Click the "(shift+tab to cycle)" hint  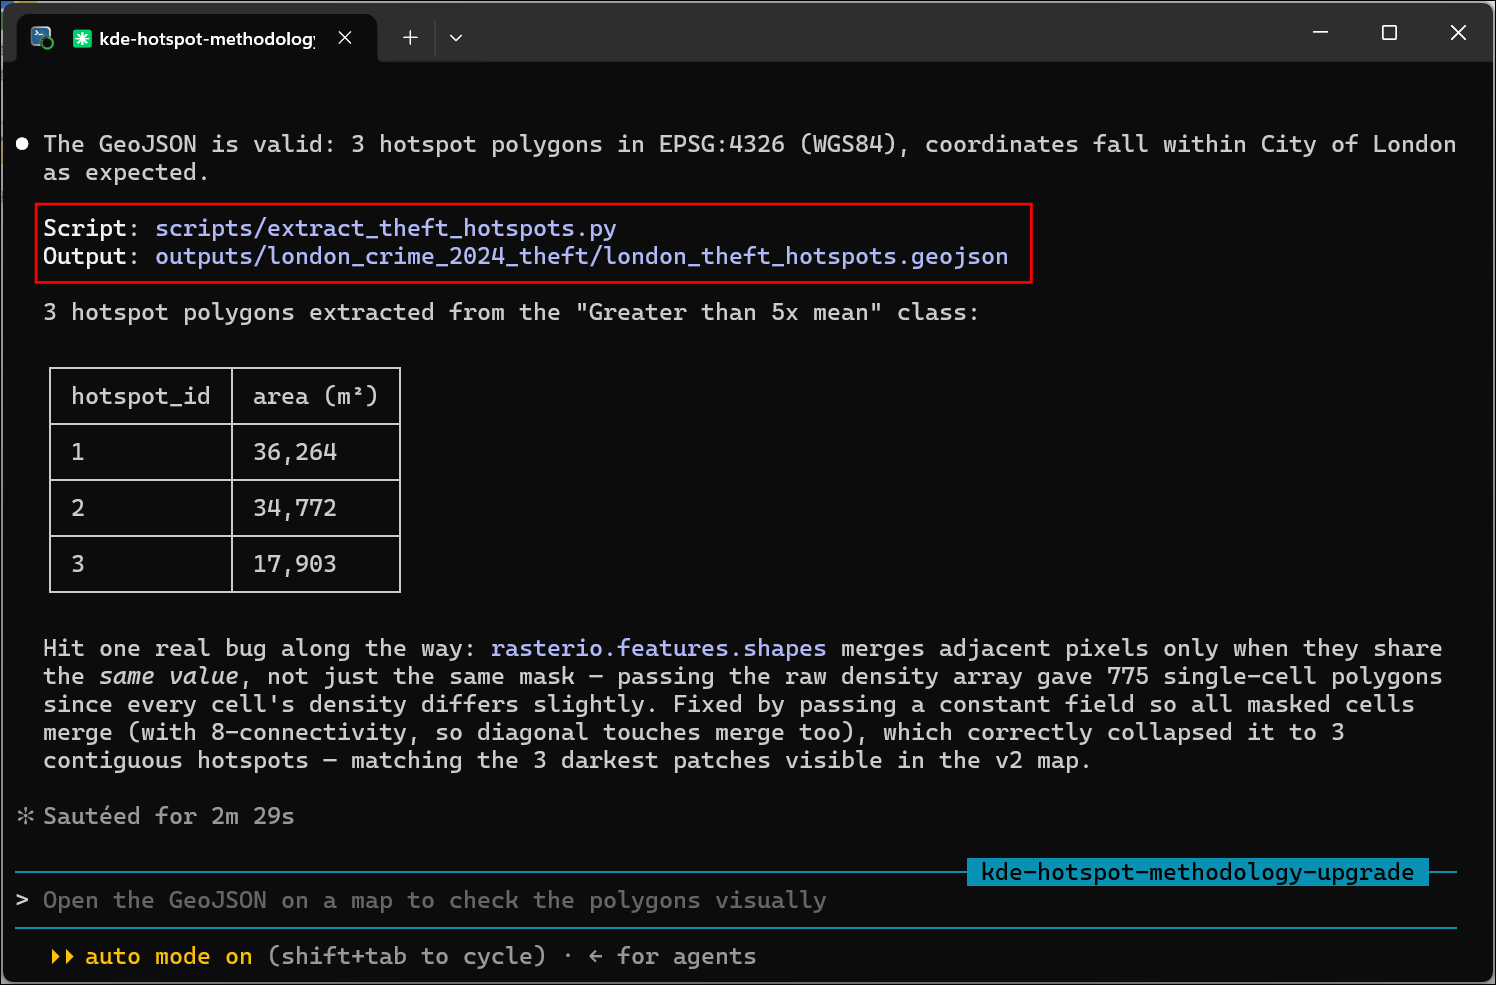(x=407, y=956)
